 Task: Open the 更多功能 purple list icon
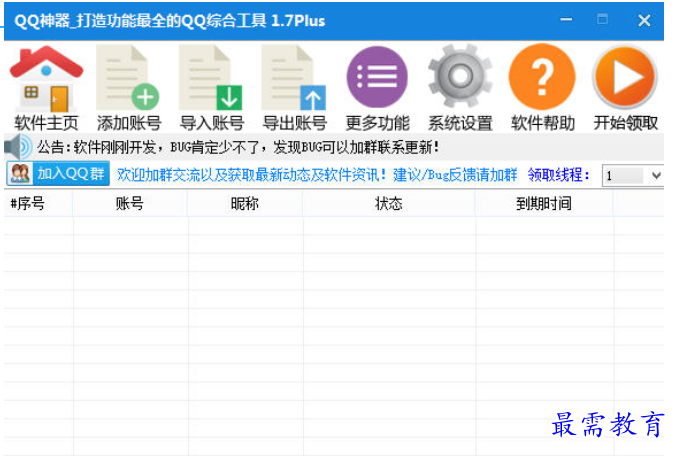click(x=377, y=88)
